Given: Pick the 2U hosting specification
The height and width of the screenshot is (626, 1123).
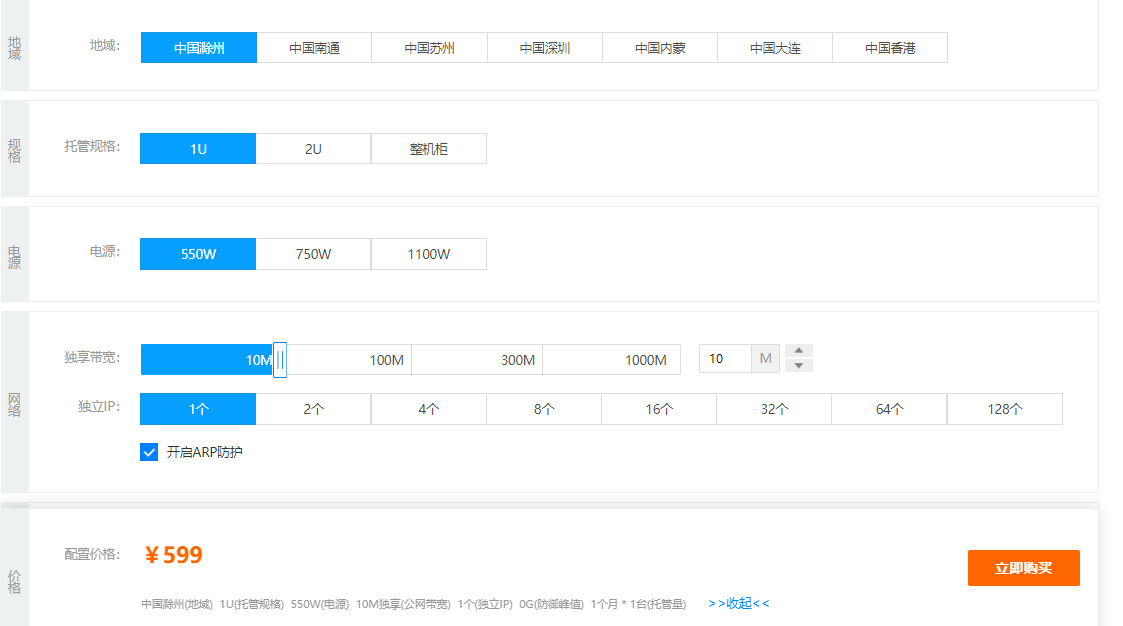Looking at the screenshot, I should click(x=313, y=149).
